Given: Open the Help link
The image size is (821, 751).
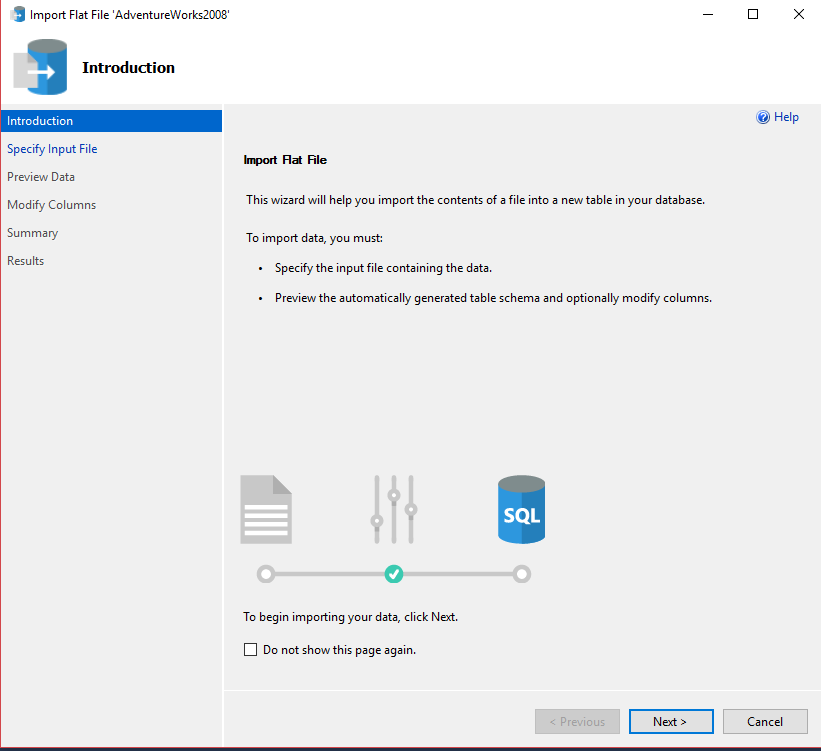Looking at the screenshot, I should pos(786,117).
